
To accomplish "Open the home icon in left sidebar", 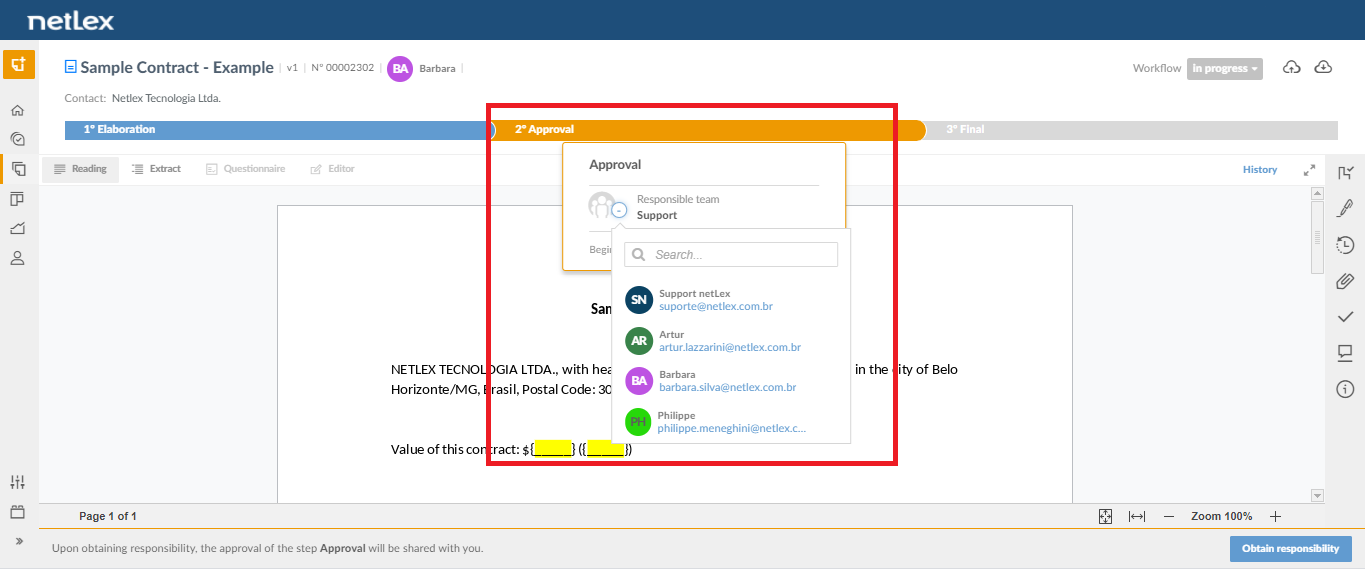I will click(x=17, y=110).
